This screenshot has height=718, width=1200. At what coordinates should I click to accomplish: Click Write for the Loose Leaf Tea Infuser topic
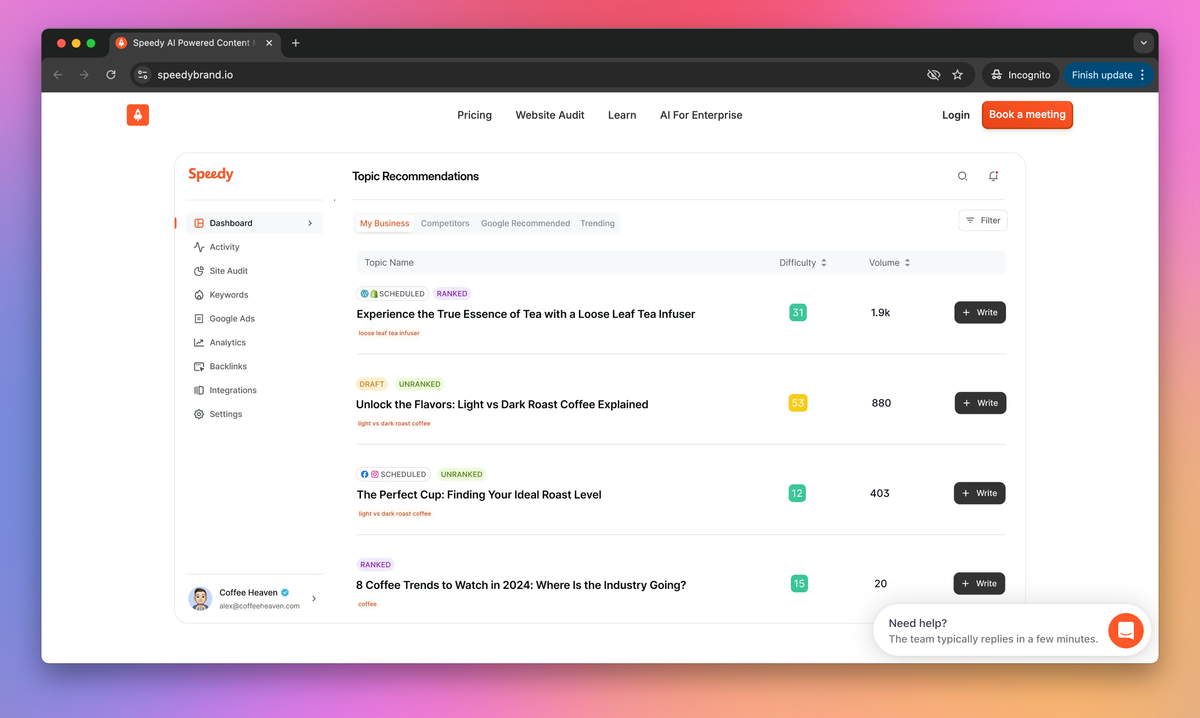pyautogui.click(x=980, y=313)
